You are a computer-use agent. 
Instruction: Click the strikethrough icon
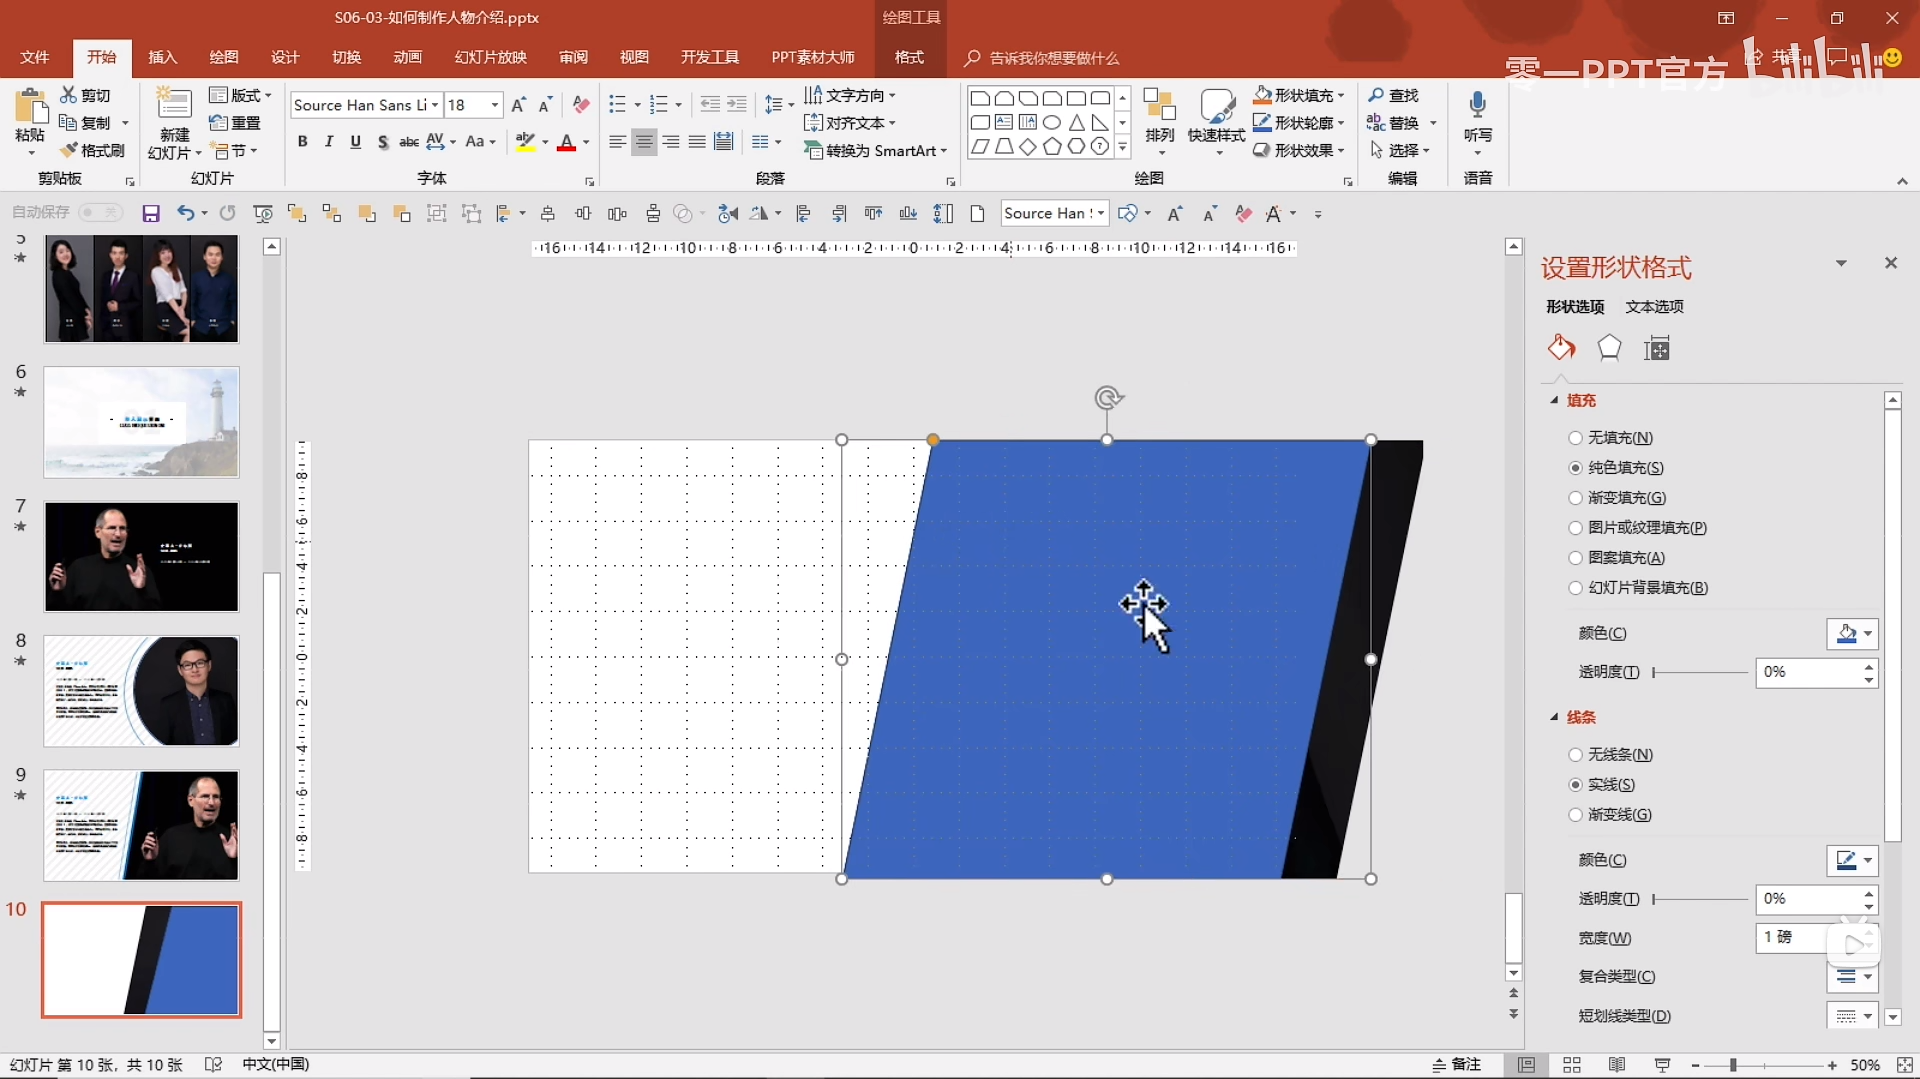(408, 142)
